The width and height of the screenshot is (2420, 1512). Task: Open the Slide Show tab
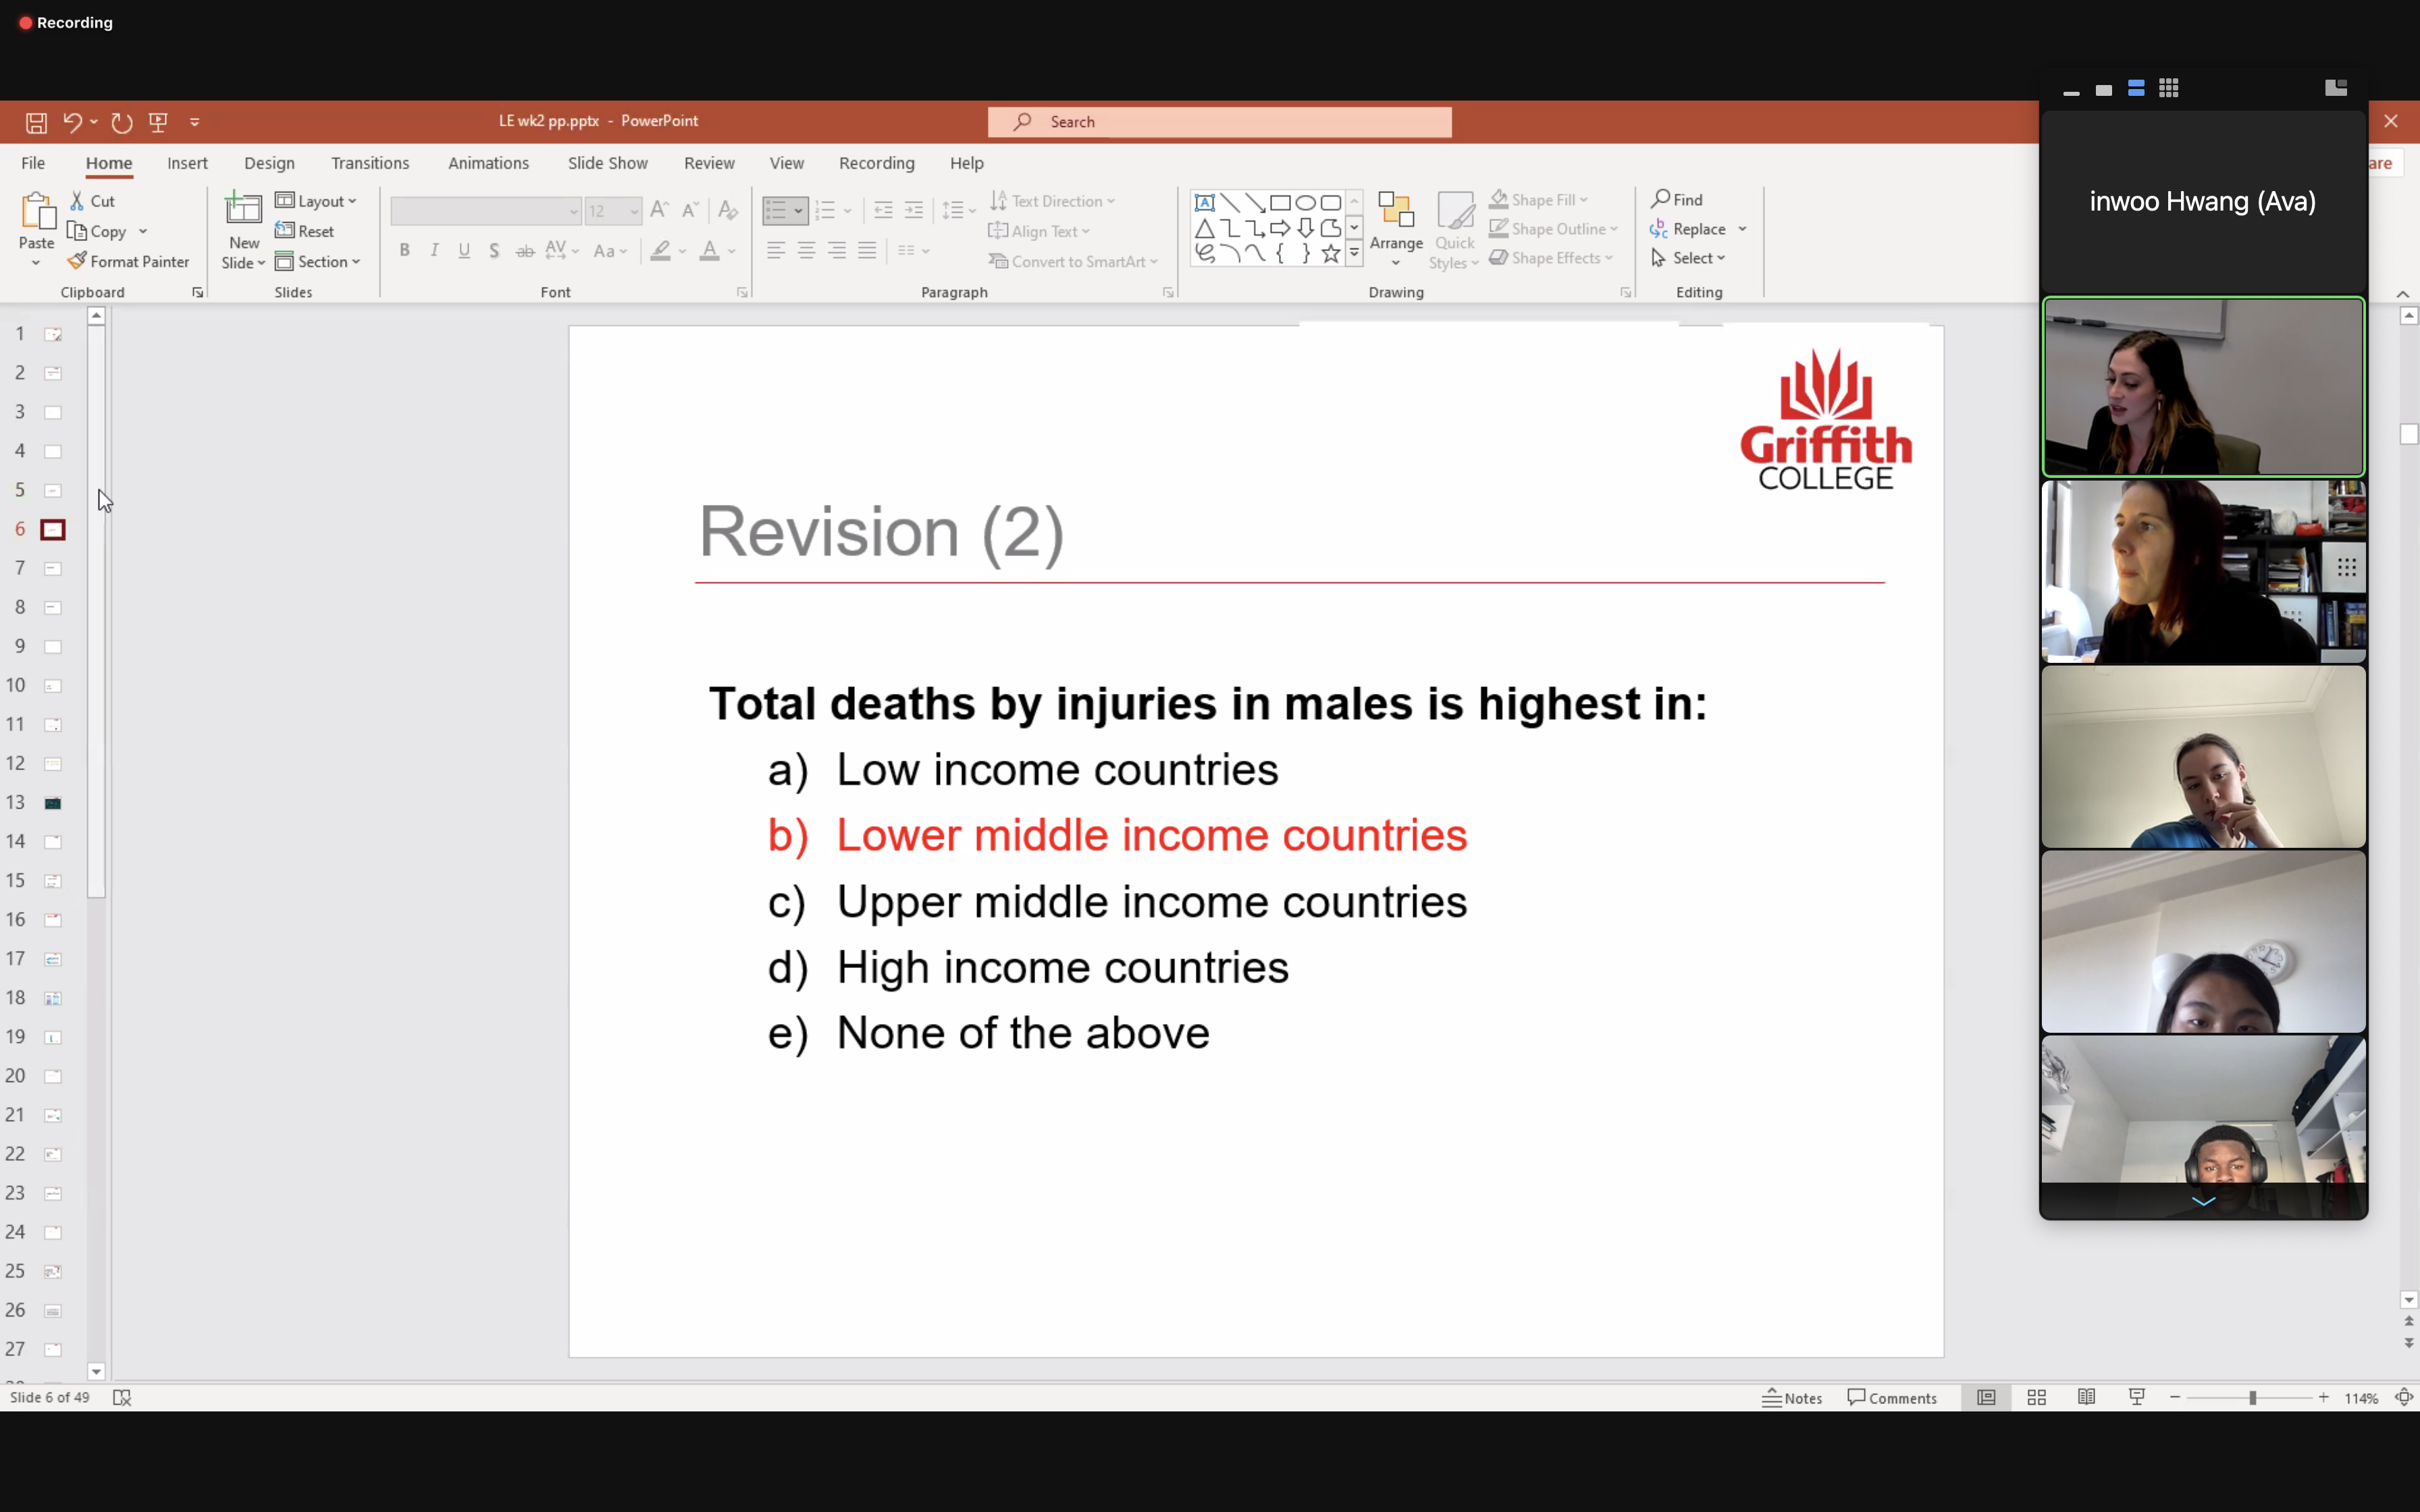607,163
